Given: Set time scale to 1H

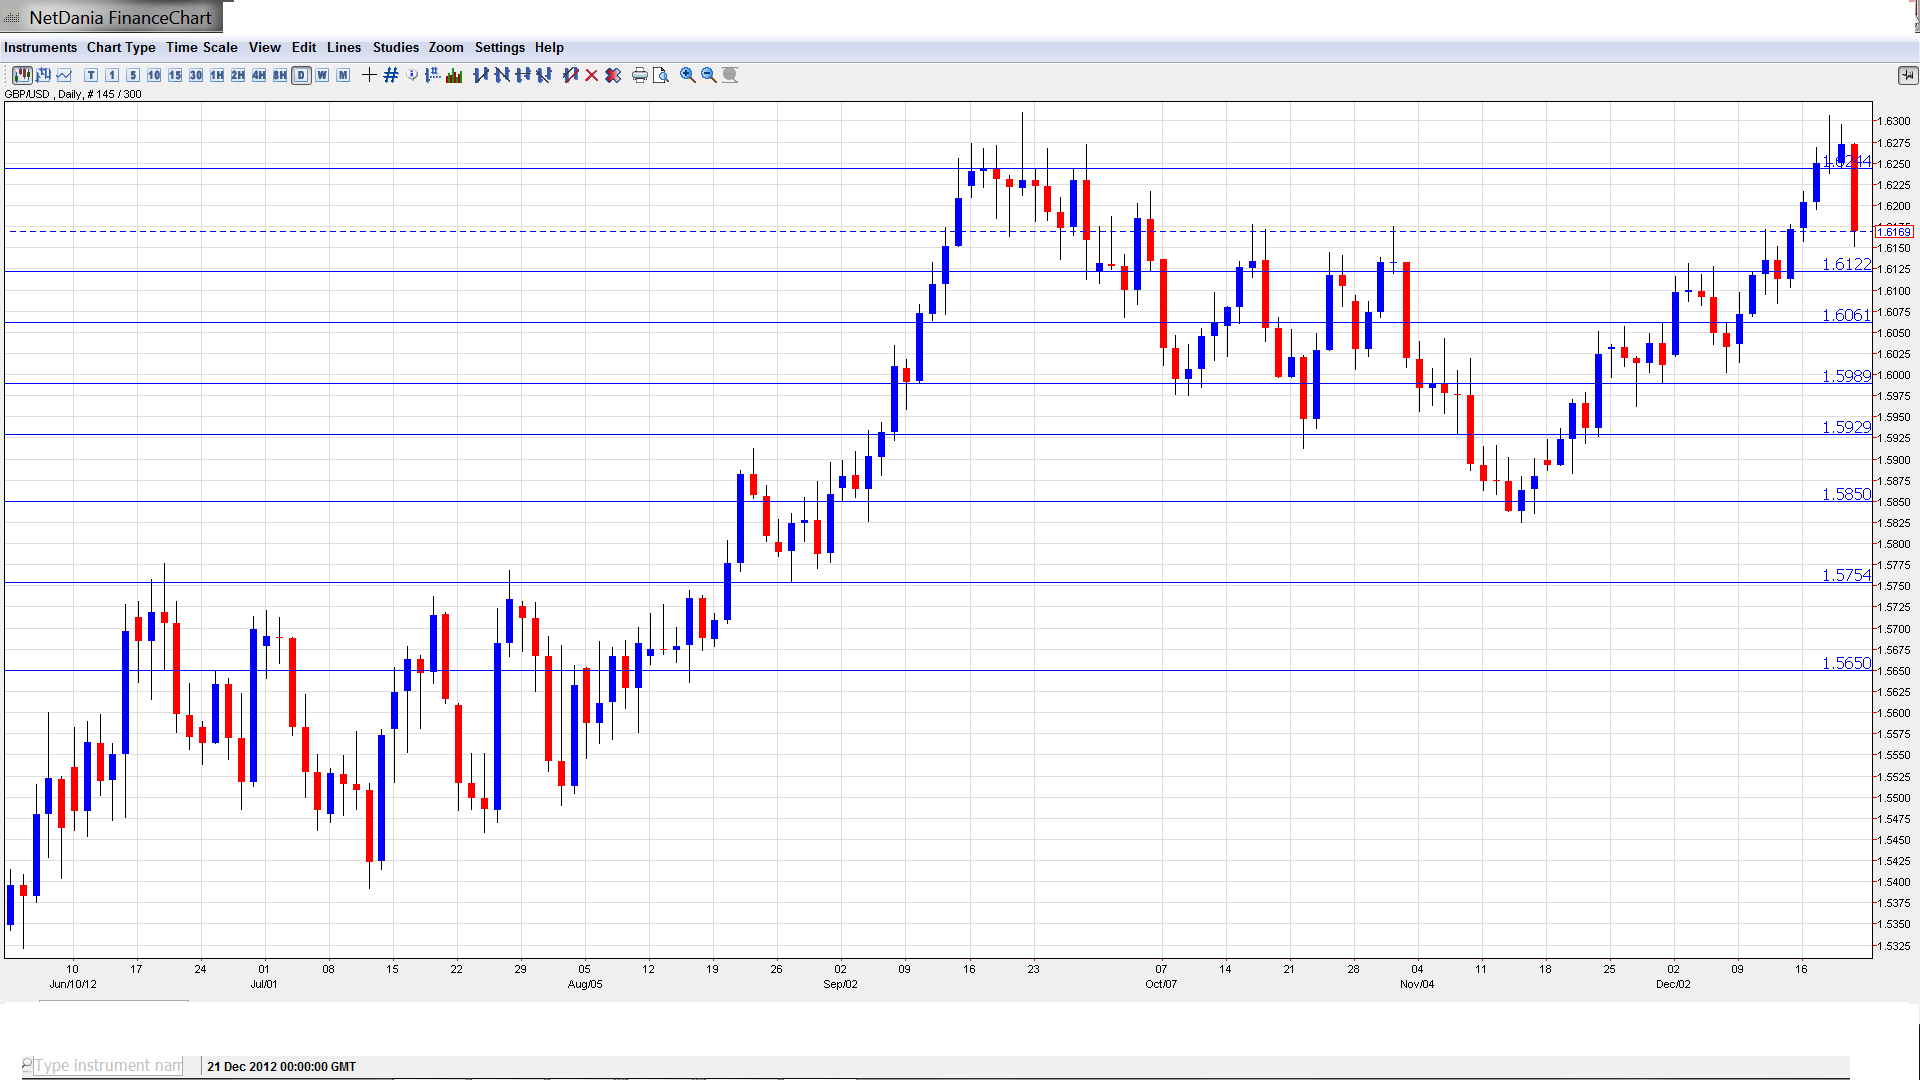Looking at the screenshot, I should (217, 75).
